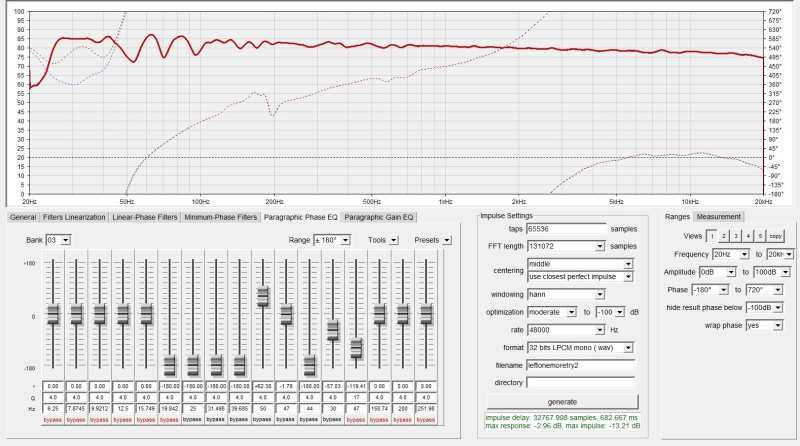Open the Minimum-Phase Filters tab
The image size is (800, 446).
(x=221, y=216)
